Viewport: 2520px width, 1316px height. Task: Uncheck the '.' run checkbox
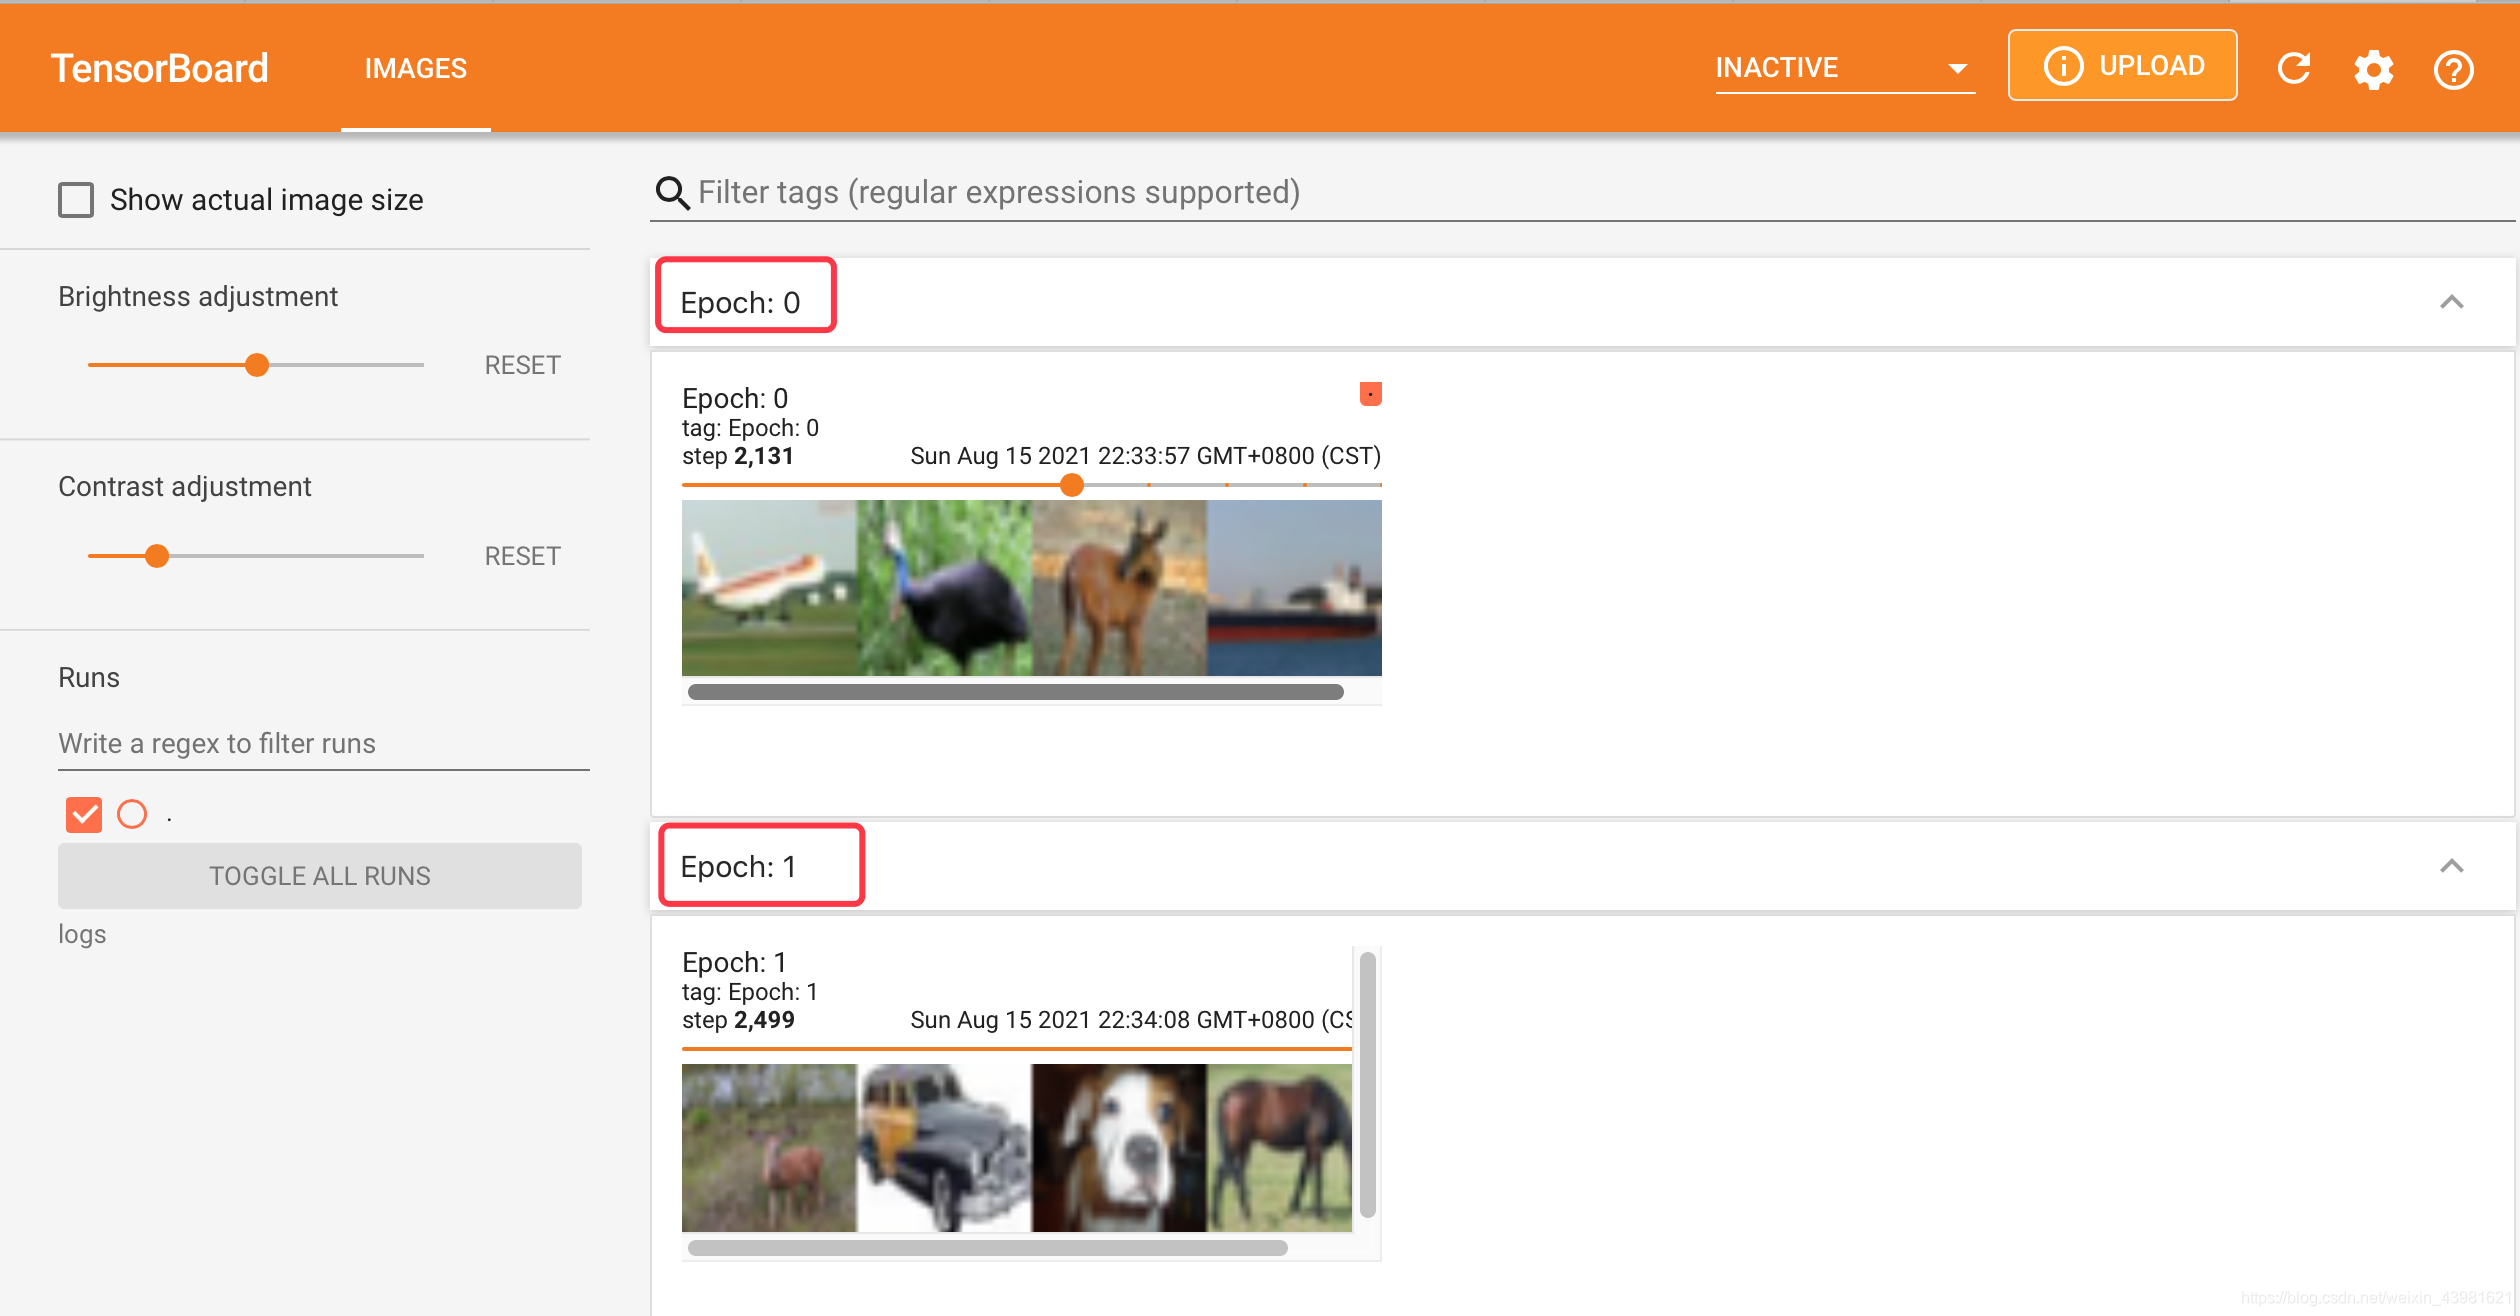click(84, 814)
